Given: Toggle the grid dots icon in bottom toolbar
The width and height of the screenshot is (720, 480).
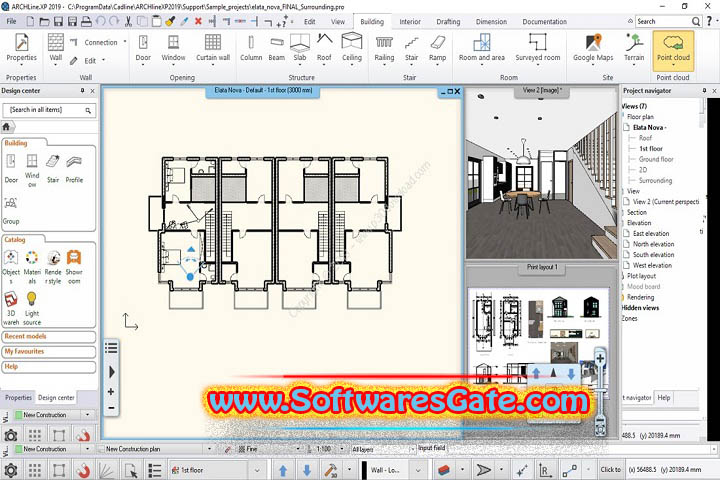Looking at the screenshot, I should click(x=34, y=470).
